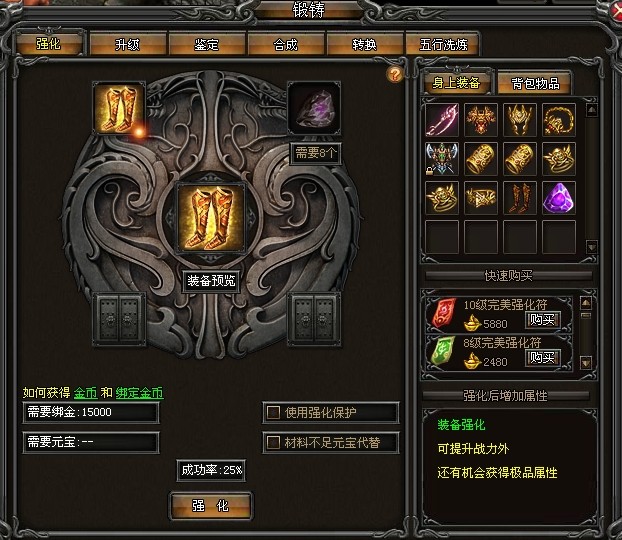Toggle 材料不足元宝代替 checkbox
This screenshot has height=540, width=622.
coord(273,442)
